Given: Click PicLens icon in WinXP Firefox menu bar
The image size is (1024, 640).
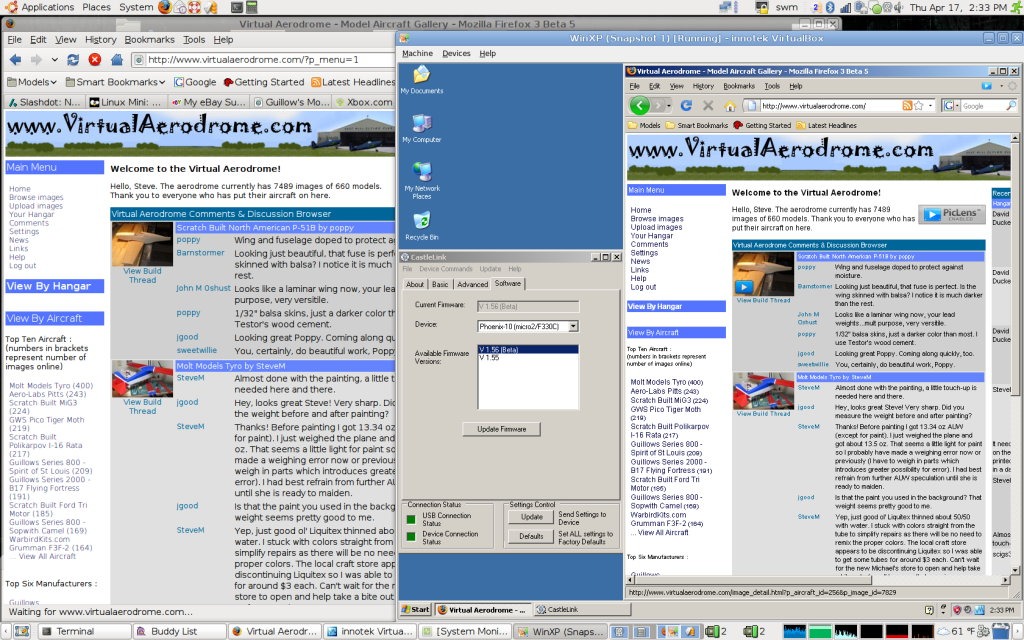Looking at the screenshot, I should (987, 86).
